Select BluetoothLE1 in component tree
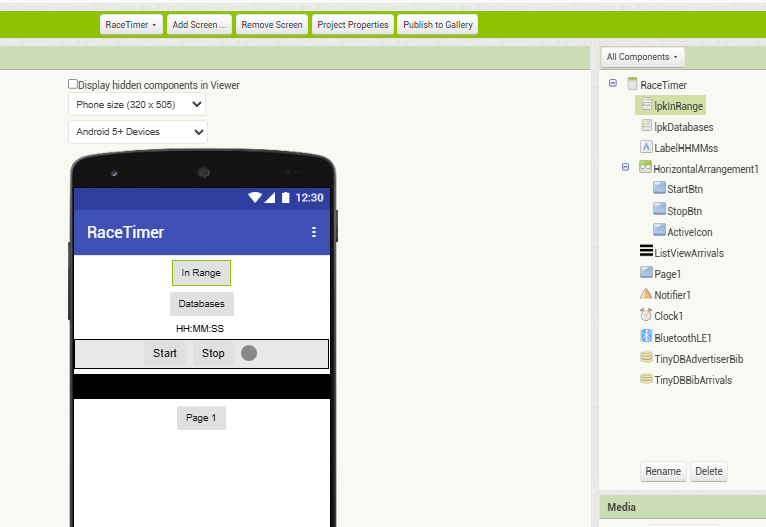766x527 pixels. [x=682, y=338]
